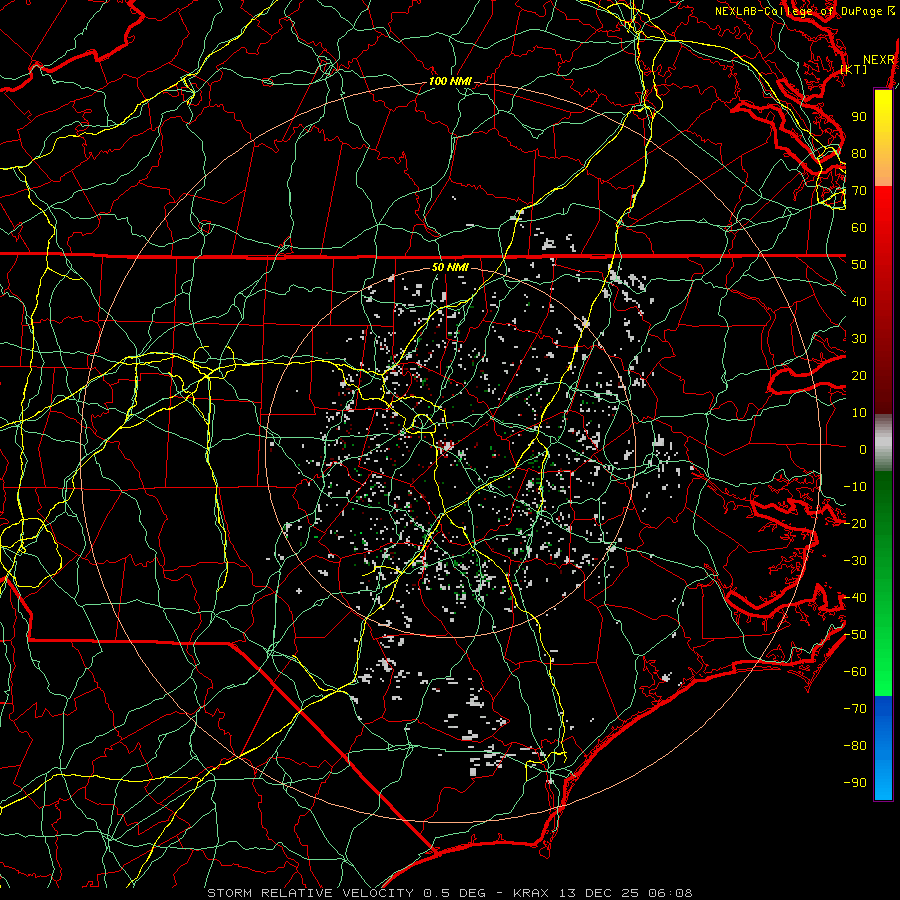Click the 0 knot value on color scale

[x=863, y=450]
